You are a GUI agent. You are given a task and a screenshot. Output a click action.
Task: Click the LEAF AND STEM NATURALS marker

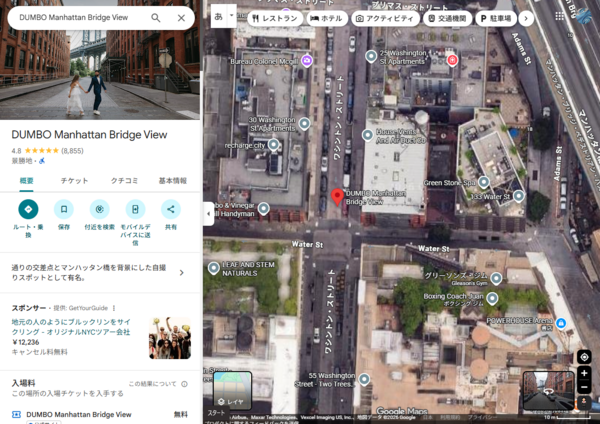[214, 268]
